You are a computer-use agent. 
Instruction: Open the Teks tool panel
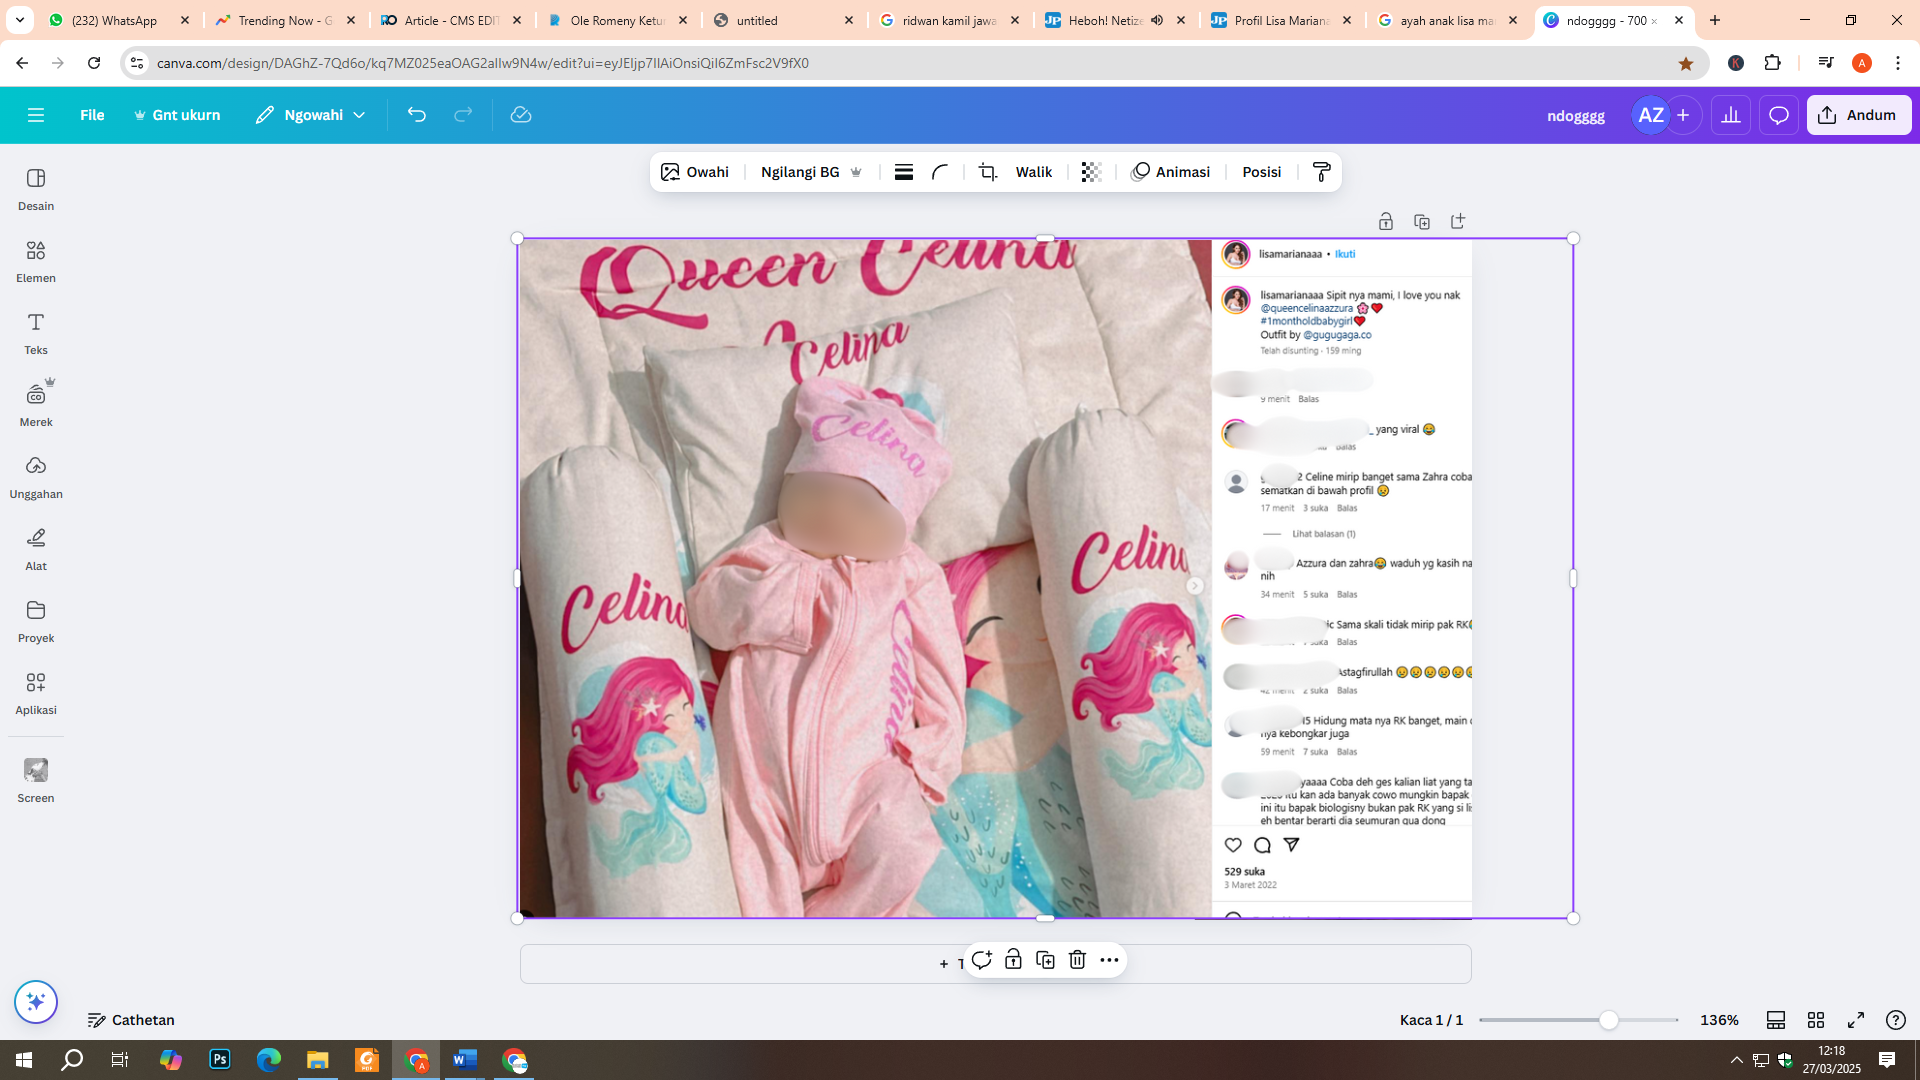coord(36,333)
